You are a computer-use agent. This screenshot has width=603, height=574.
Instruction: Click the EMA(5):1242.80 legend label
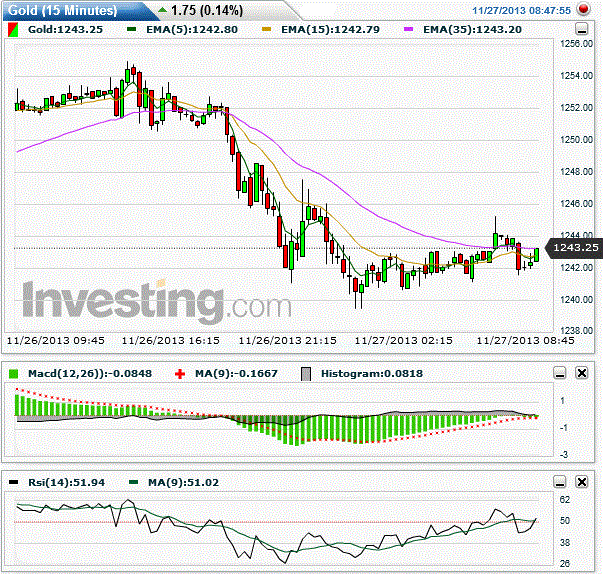pos(192,30)
